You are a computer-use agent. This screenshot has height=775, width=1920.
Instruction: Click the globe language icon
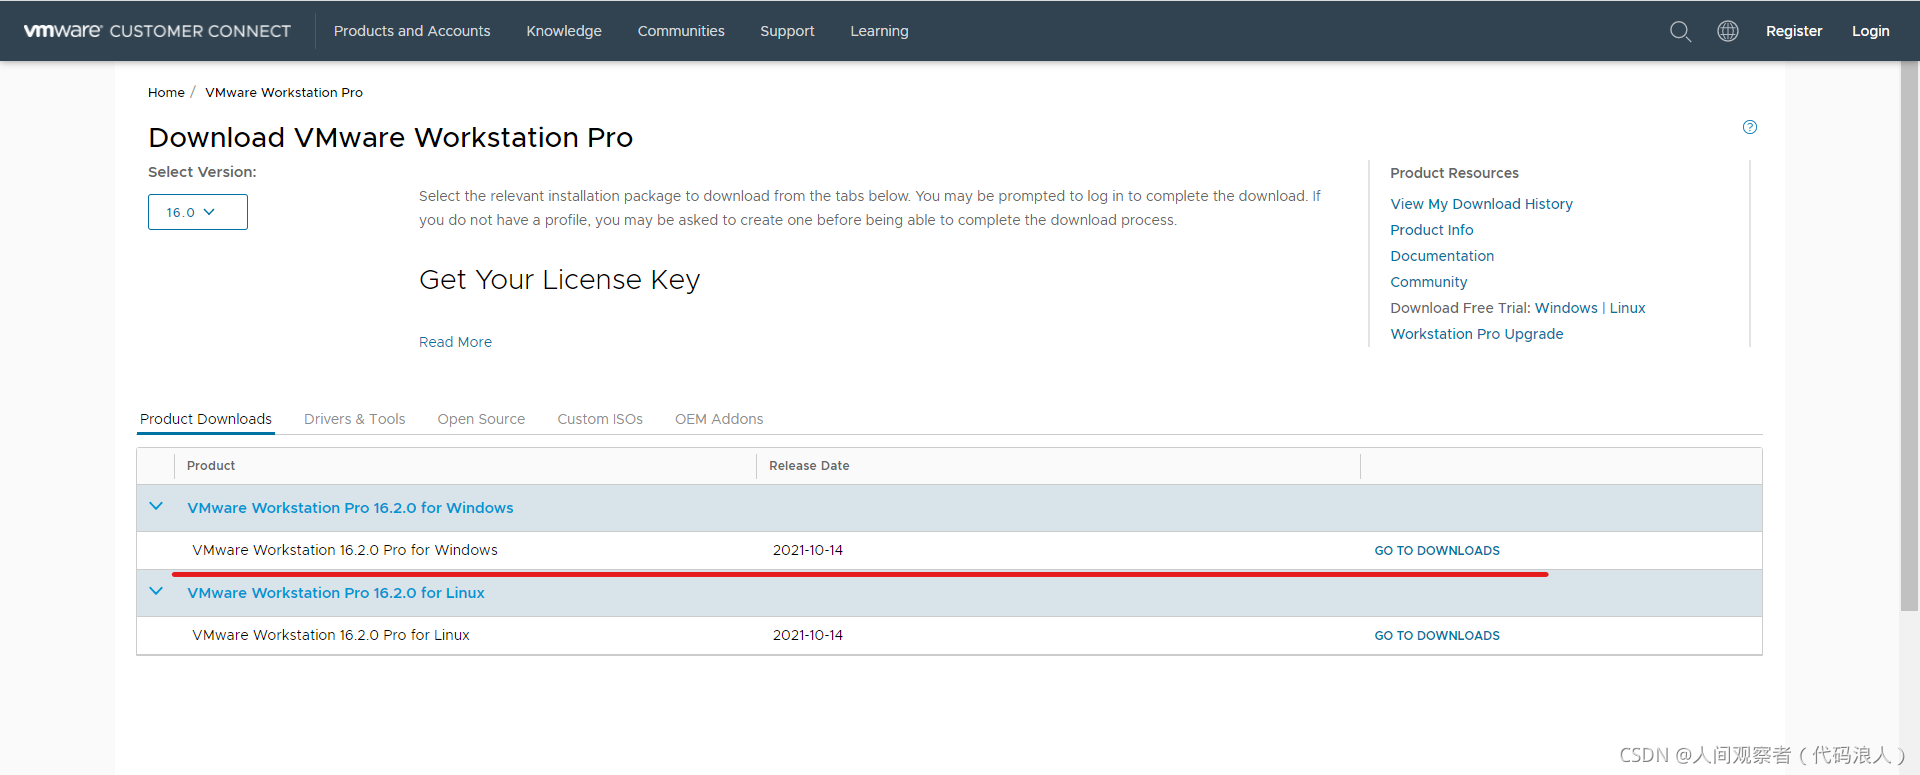[x=1728, y=31]
